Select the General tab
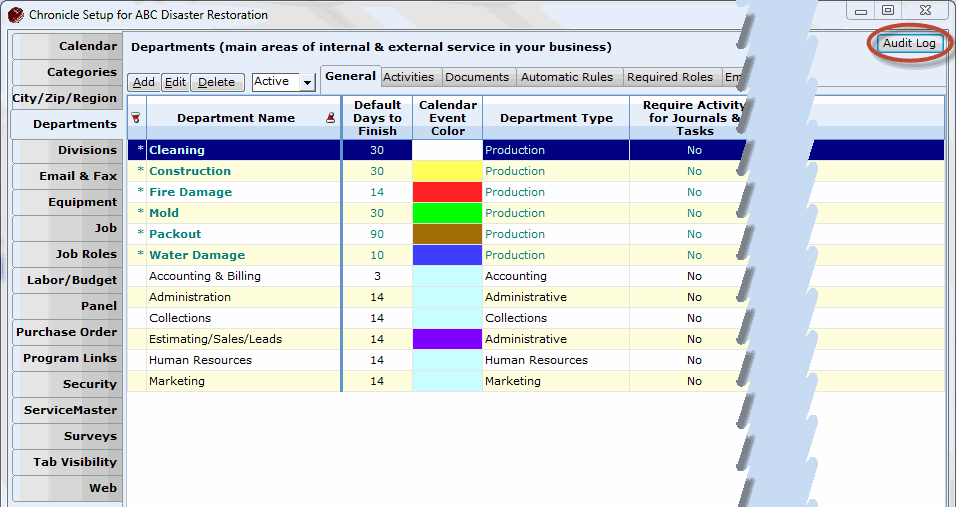Viewport: 956px width, 507px height. coord(351,76)
